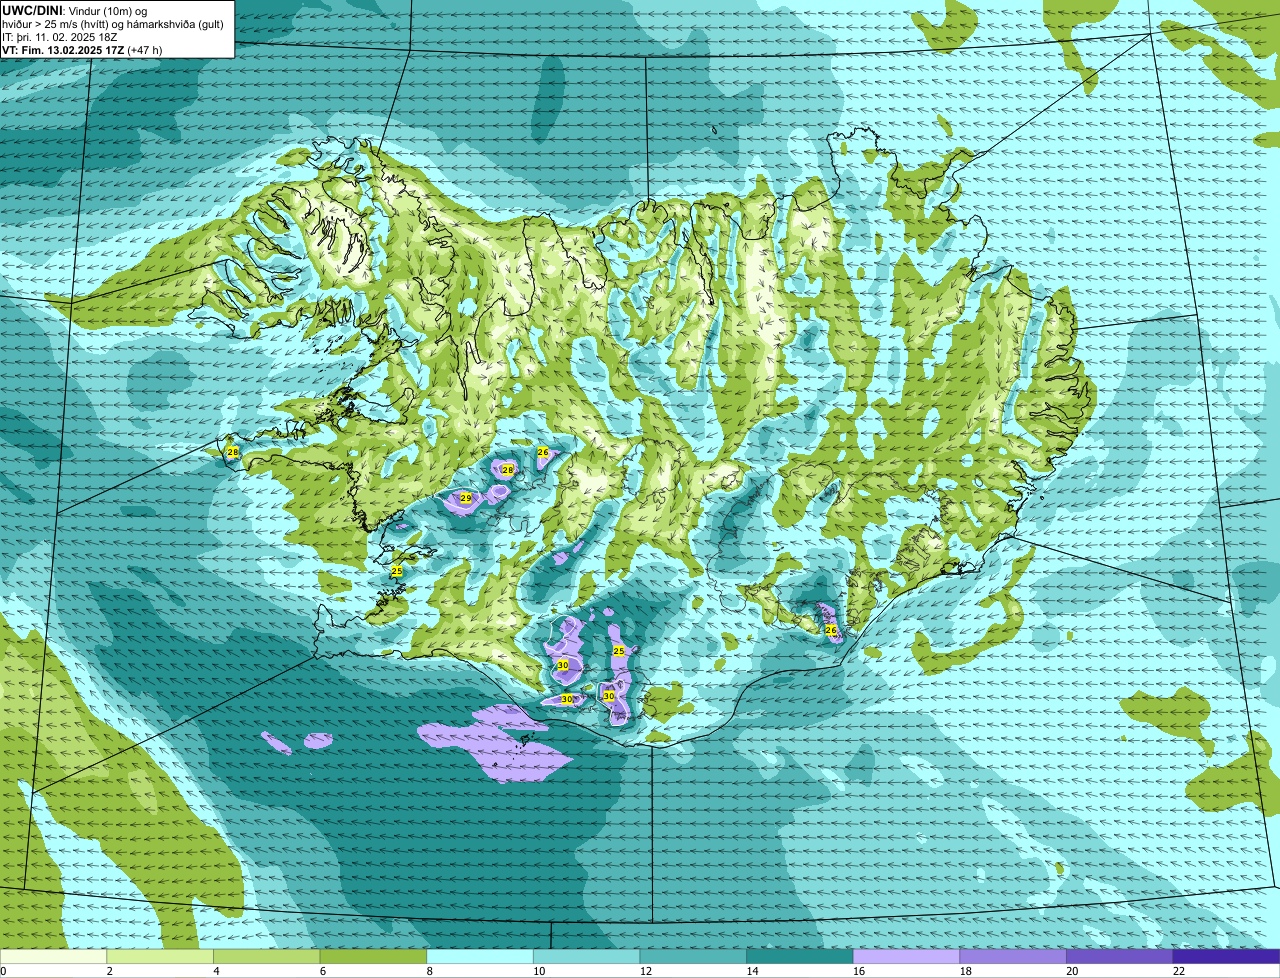Pick the 16–18 m/s light lavender swatch
The image size is (1280, 978).
tap(906, 956)
